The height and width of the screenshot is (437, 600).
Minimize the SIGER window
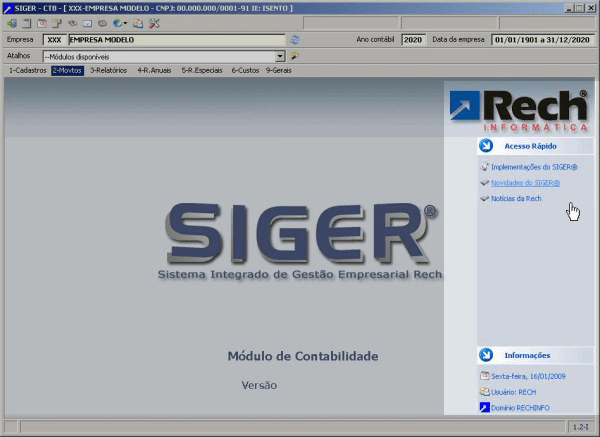(570, 8)
